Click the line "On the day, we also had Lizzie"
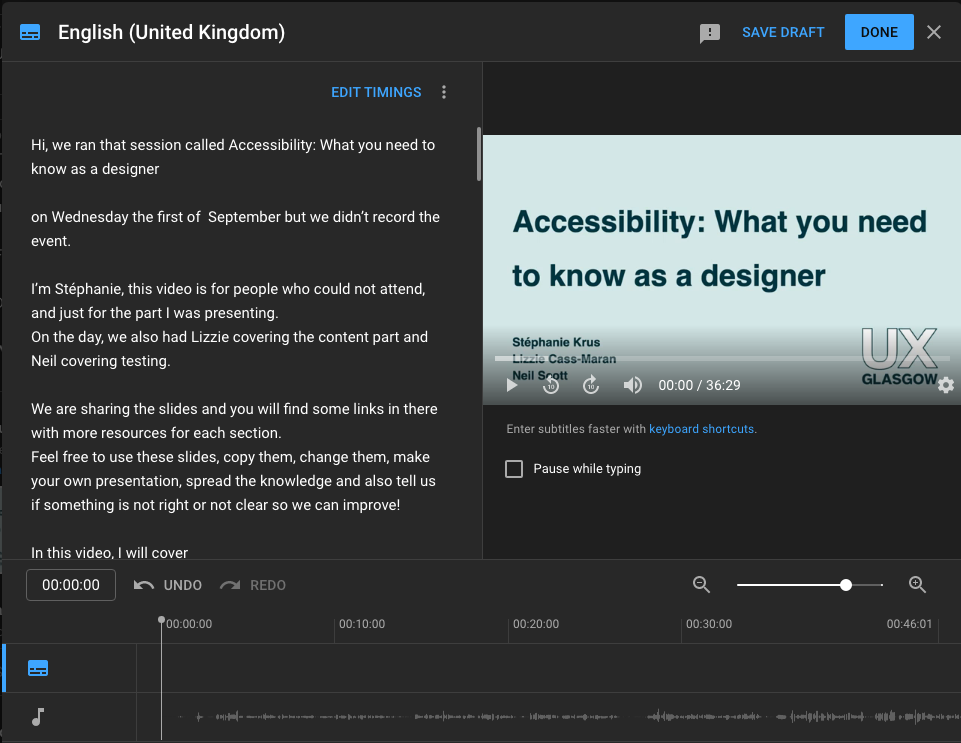Viewport: 961px width, 743px height. [x=229, y=337]
